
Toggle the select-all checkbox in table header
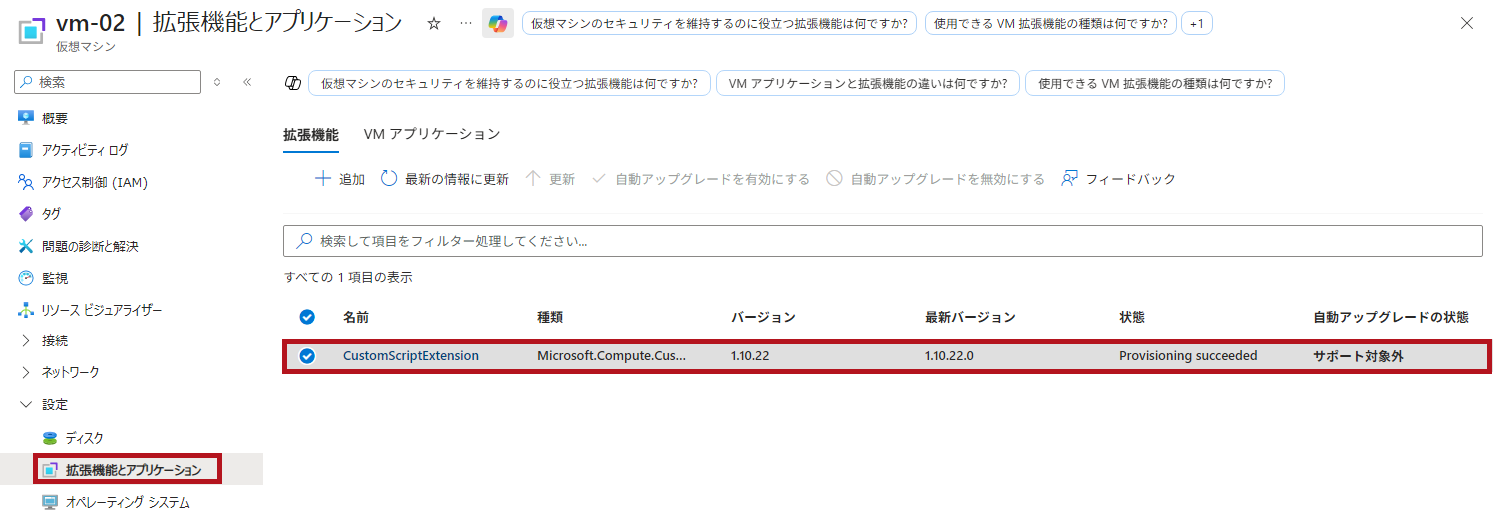click(x=307, y=317)
